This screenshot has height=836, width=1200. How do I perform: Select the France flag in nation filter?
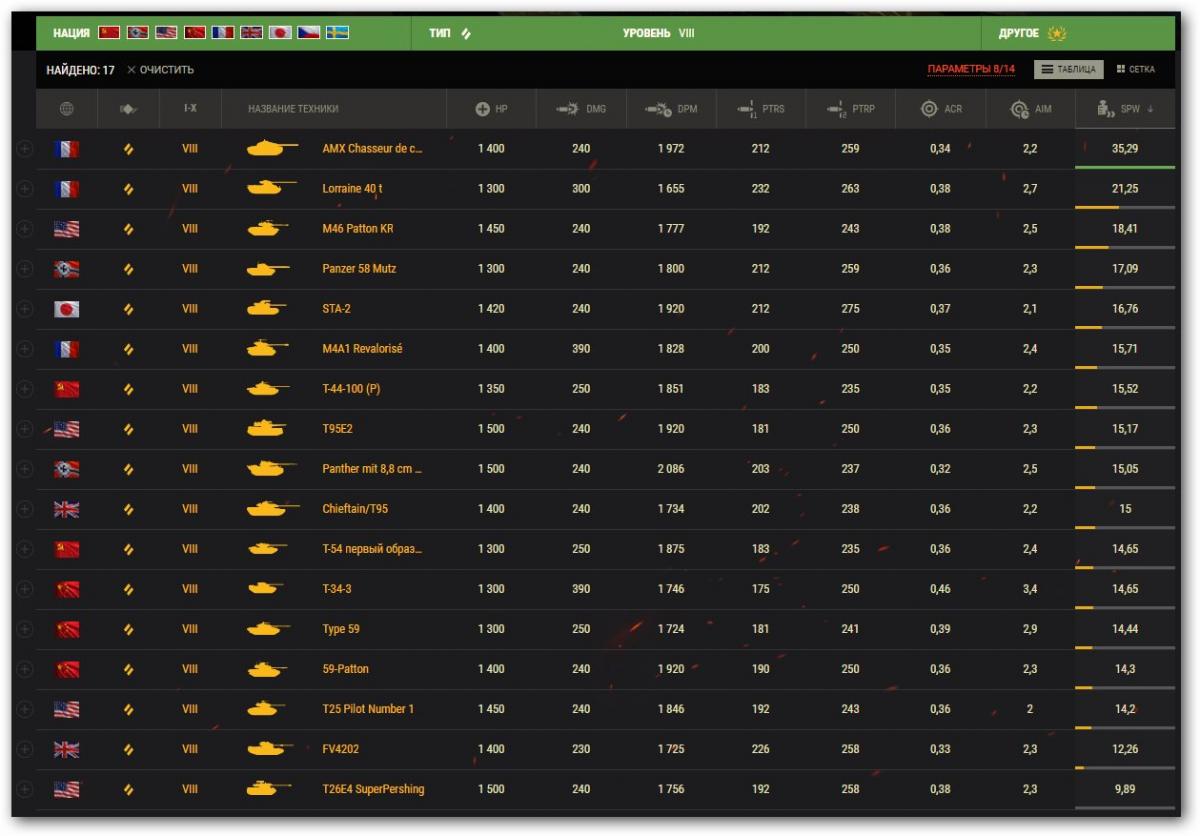[x=223, y=33]
